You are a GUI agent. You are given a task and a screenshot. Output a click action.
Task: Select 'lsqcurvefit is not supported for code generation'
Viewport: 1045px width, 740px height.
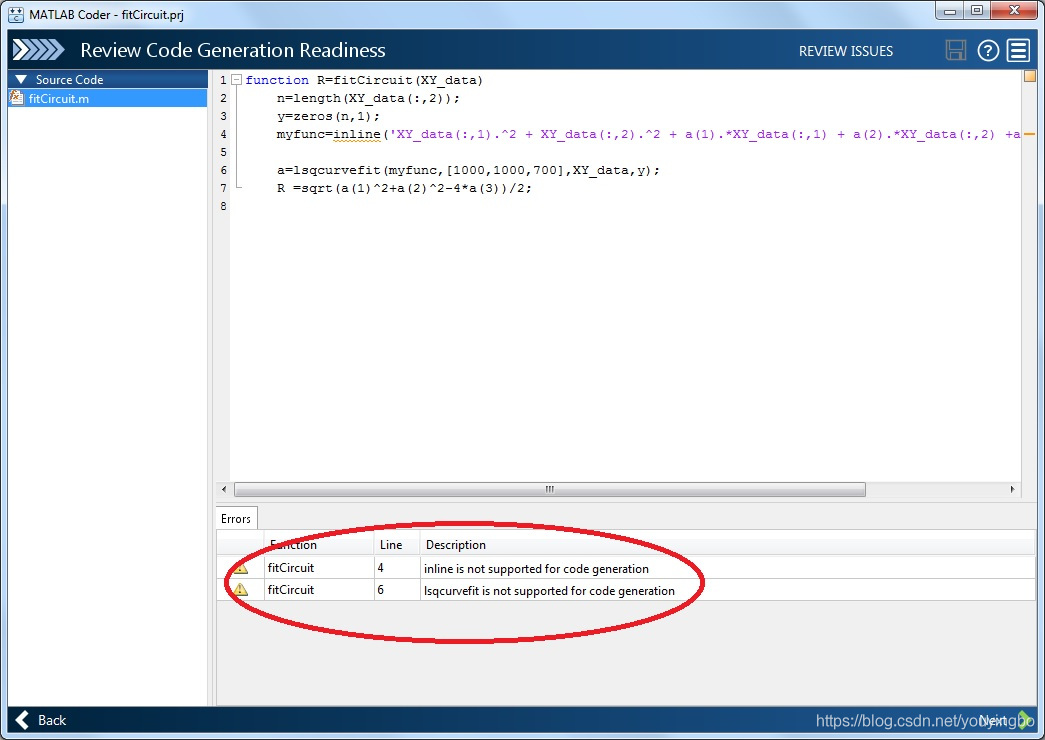[x=549, y=591]
